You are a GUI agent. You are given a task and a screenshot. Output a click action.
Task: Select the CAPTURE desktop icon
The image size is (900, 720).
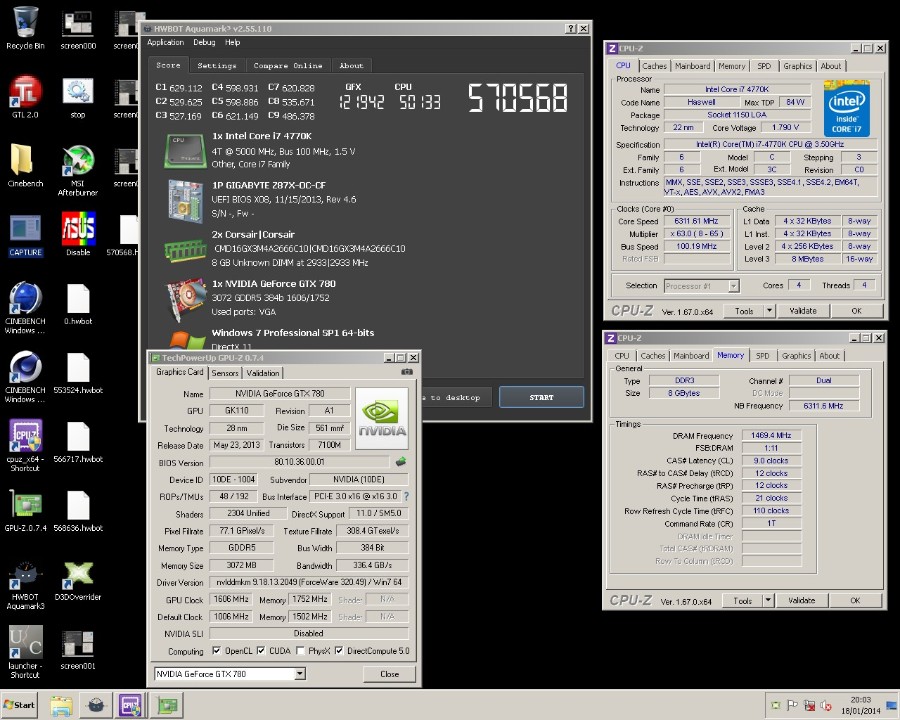pos(25,235)
